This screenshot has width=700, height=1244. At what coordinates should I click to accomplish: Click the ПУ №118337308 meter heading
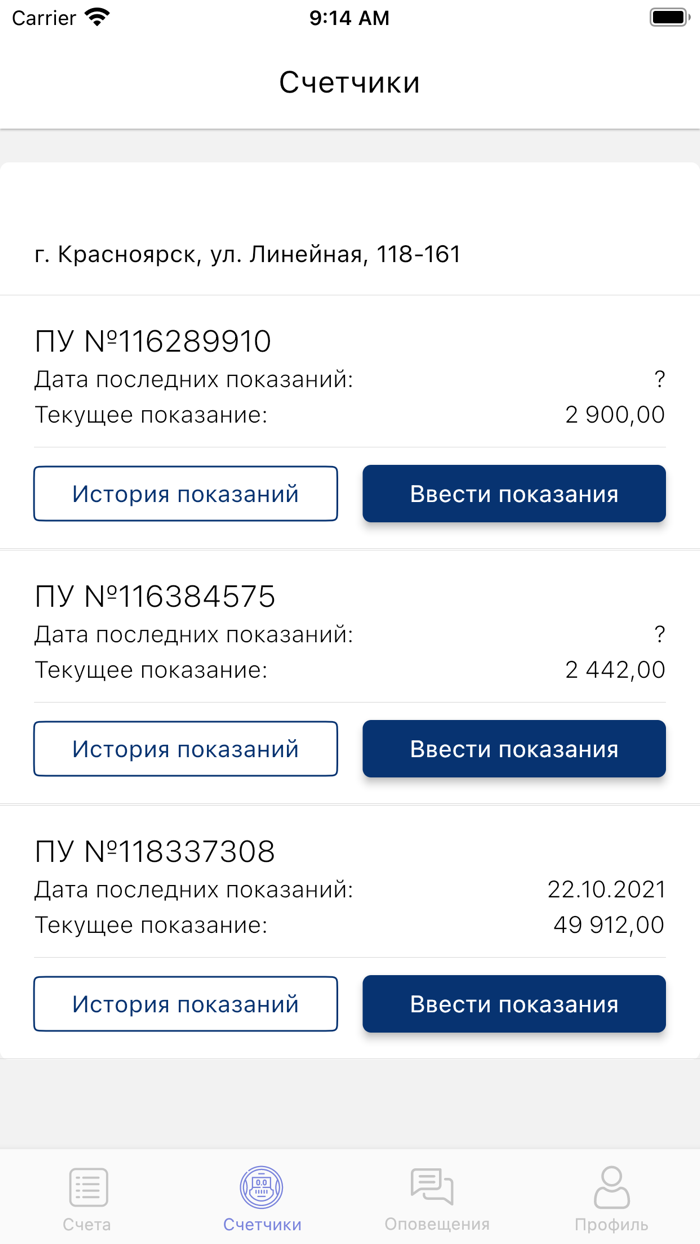(x=152, y=851)
